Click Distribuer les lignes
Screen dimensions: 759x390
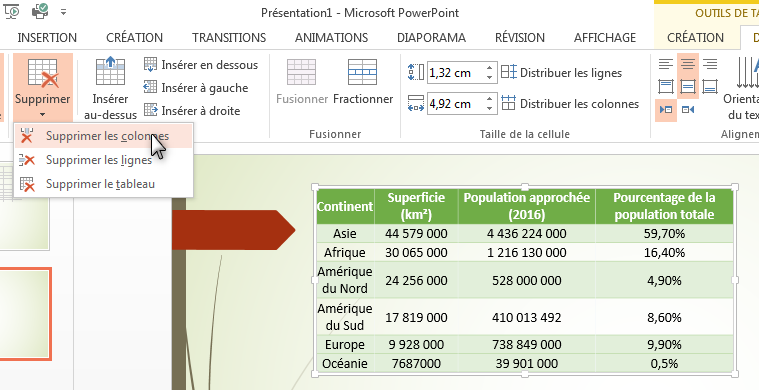pos(562,73)
